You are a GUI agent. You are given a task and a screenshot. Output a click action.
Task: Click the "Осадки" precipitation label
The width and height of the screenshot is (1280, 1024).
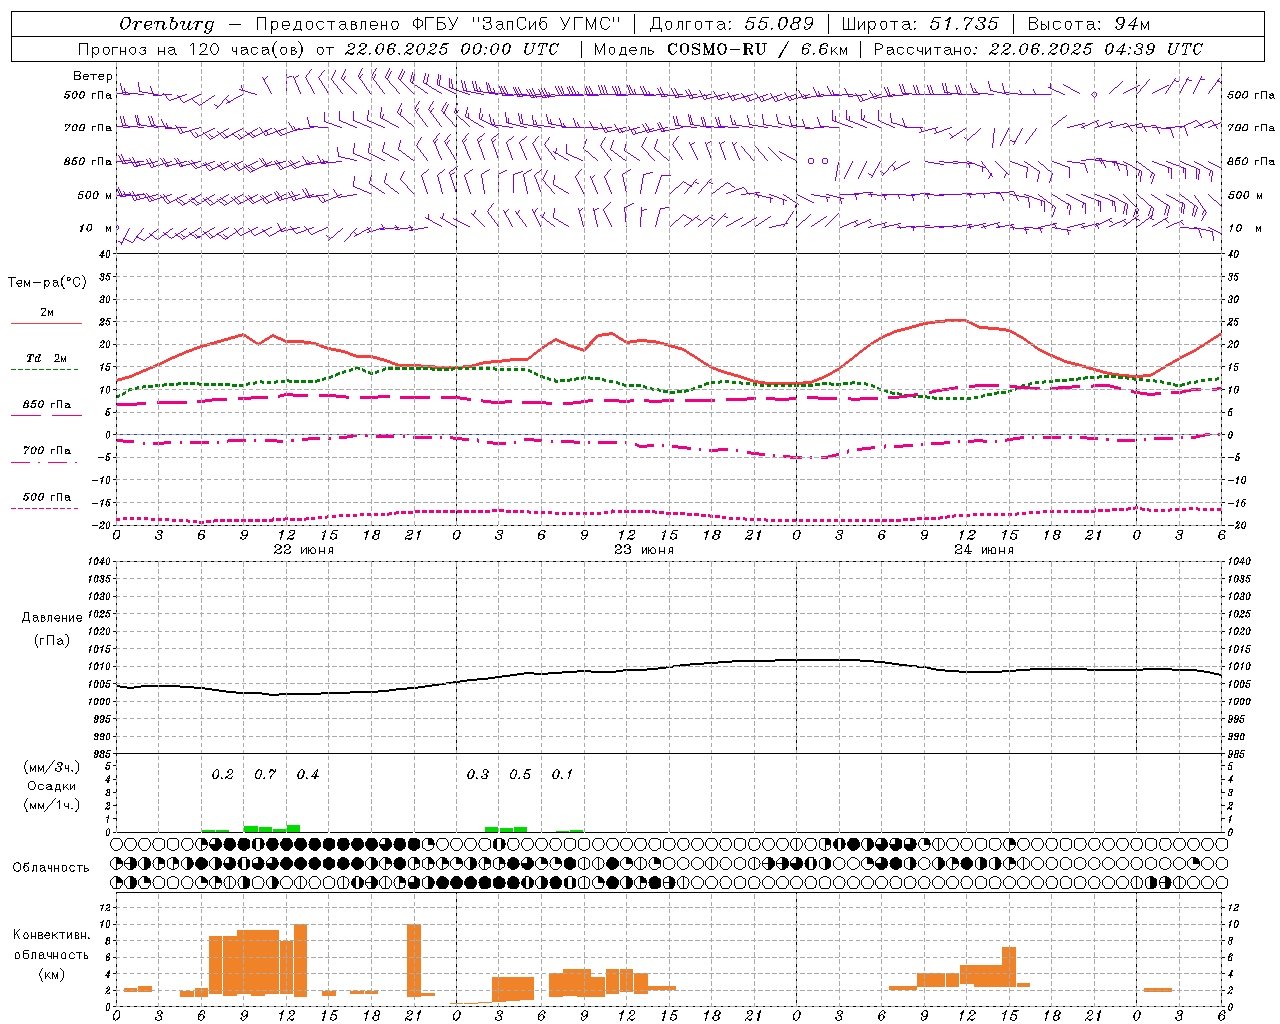(x=52, y=786)
